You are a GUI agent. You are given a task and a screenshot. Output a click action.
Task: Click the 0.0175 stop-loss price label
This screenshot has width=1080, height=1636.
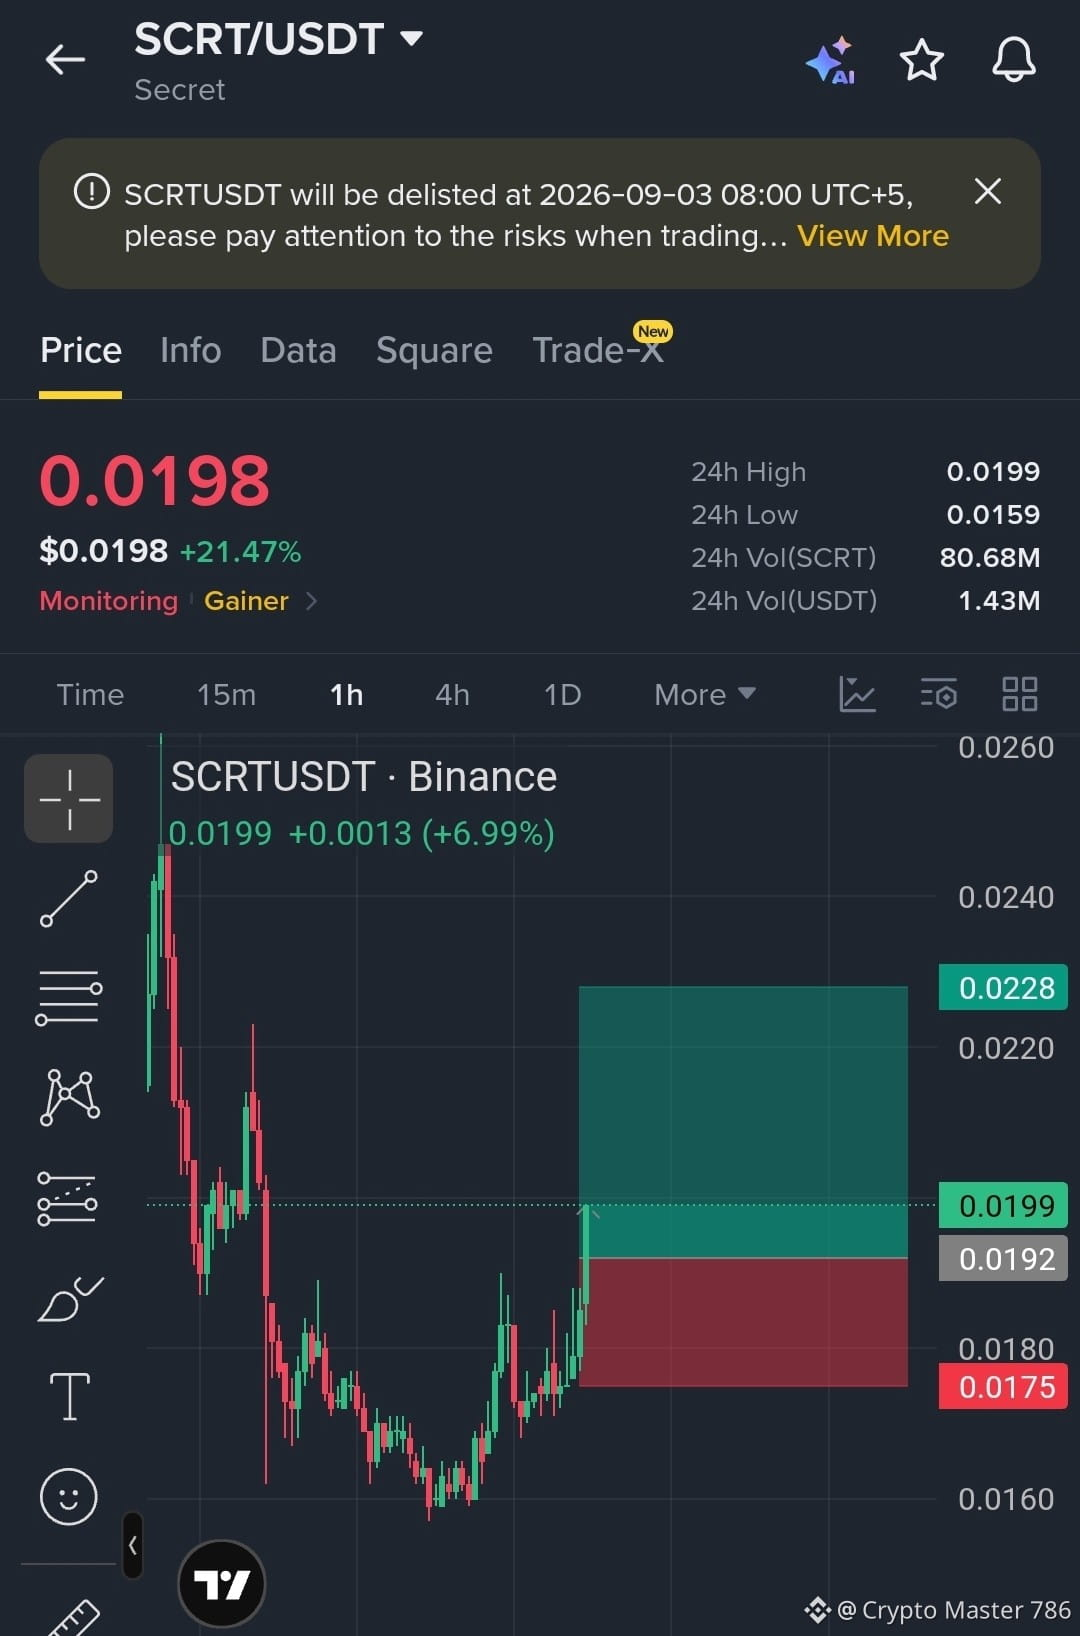pyautogui.click(x=1003, y=1386)
